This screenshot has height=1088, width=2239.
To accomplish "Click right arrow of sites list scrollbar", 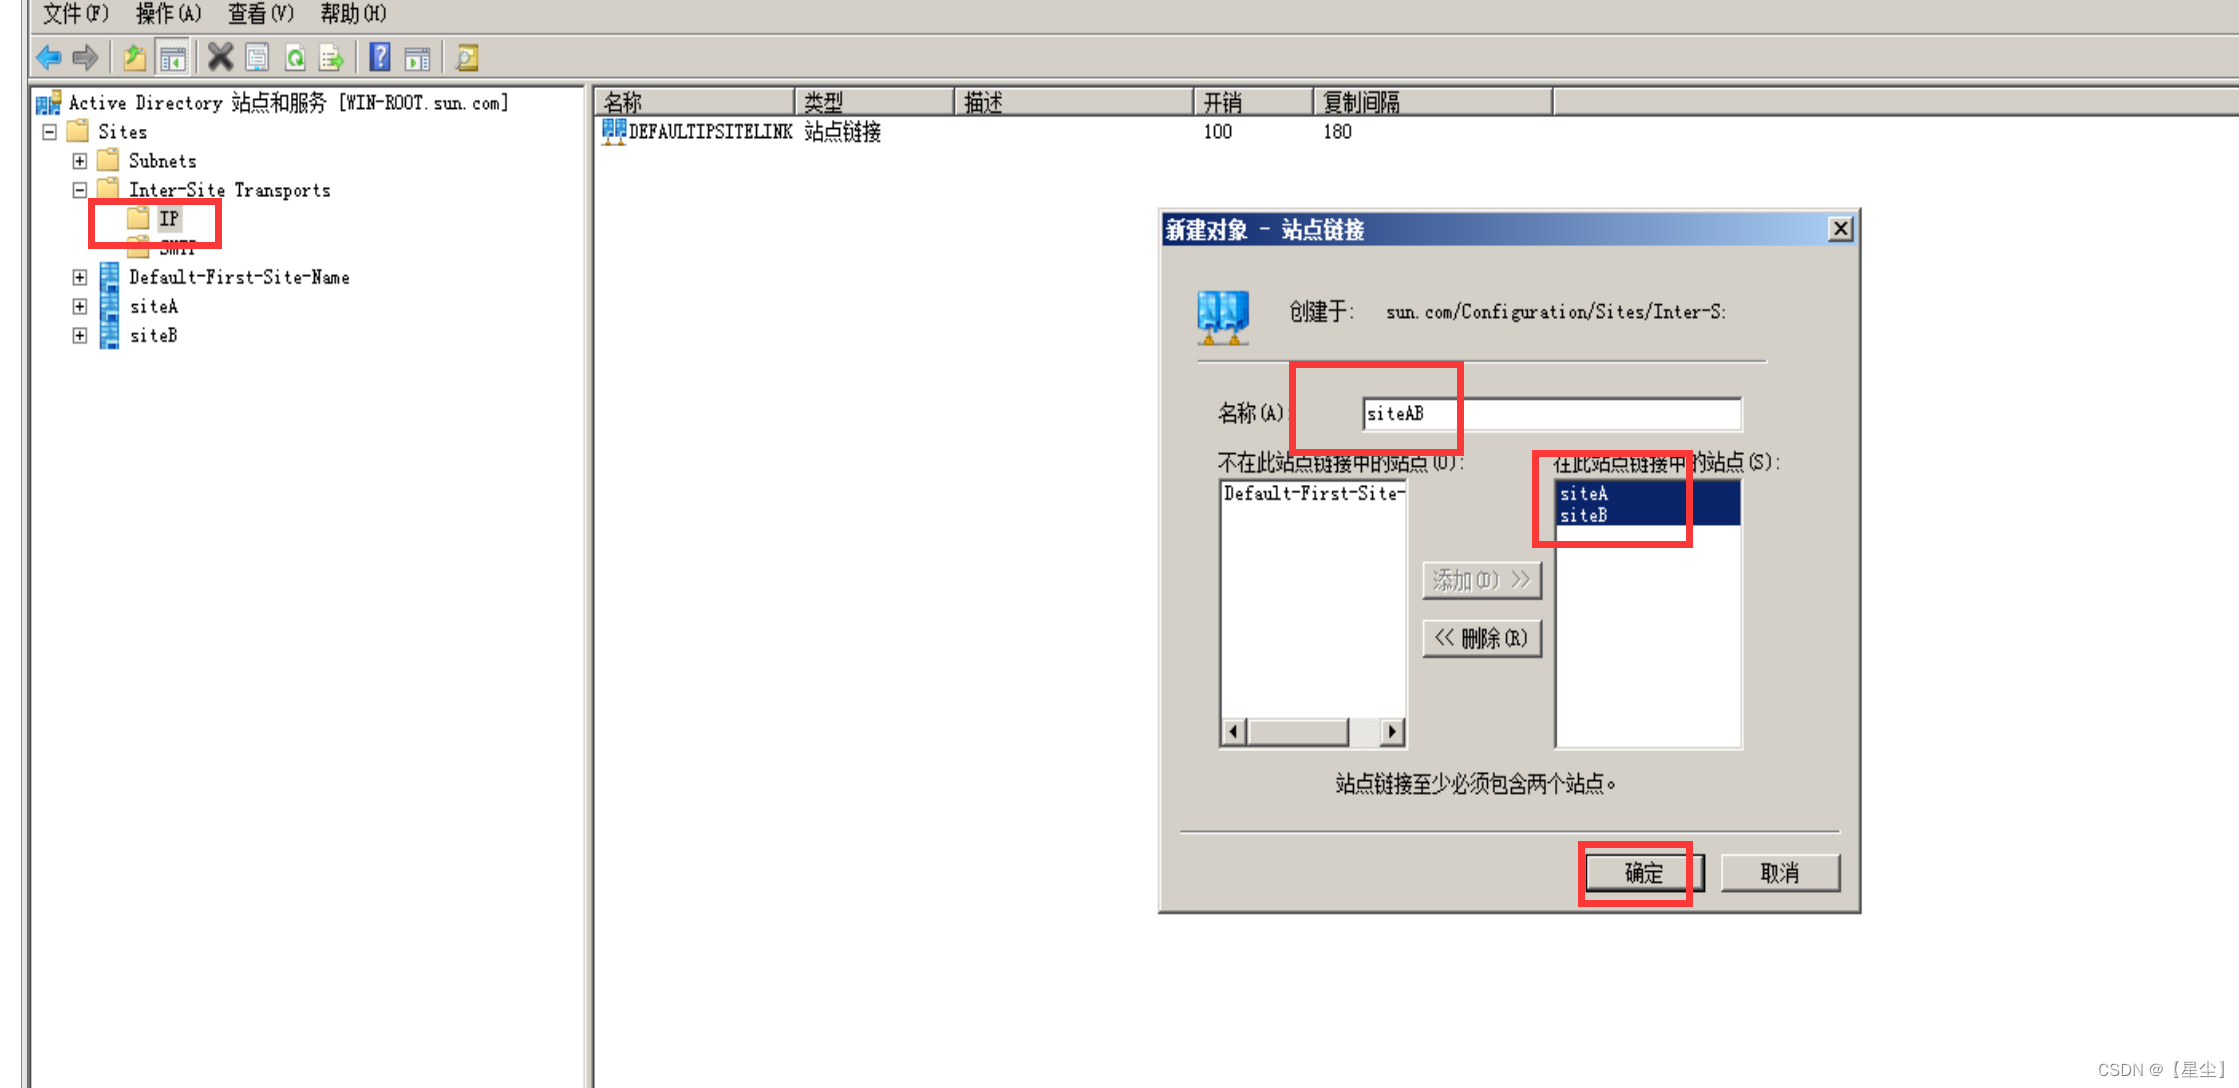I will click(1392, 732).
